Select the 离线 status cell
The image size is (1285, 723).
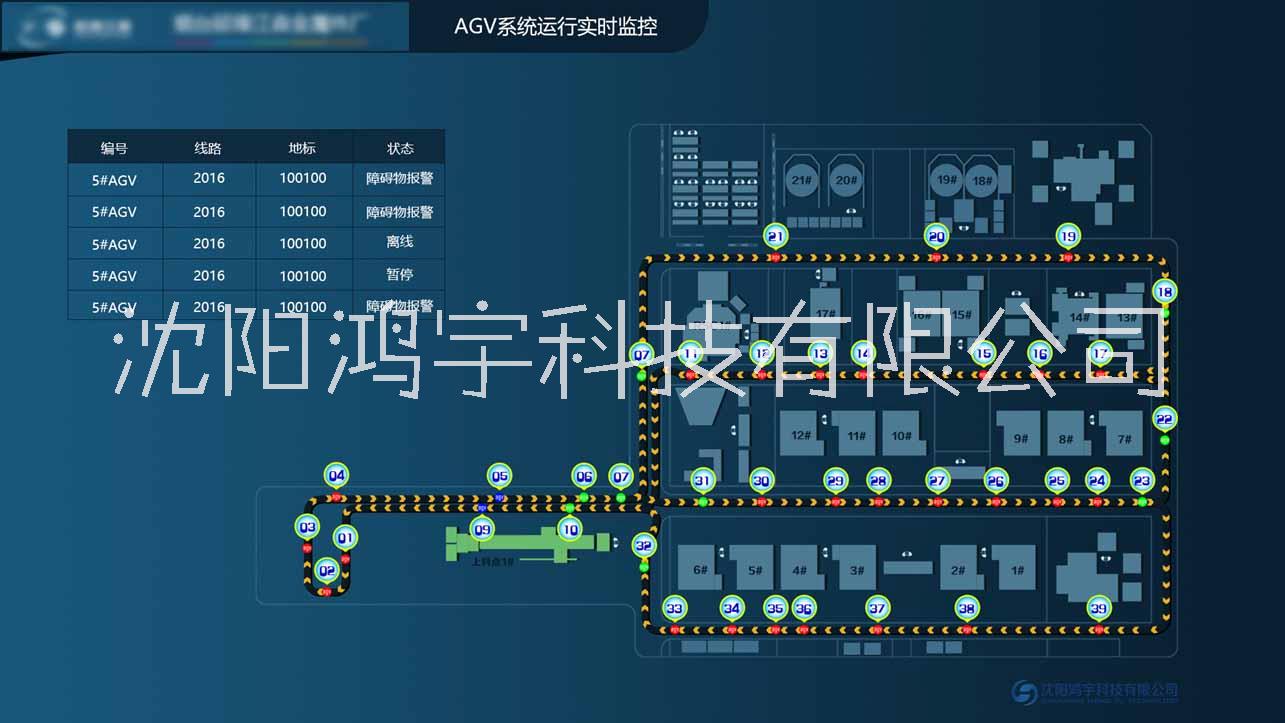coord(400,242)
